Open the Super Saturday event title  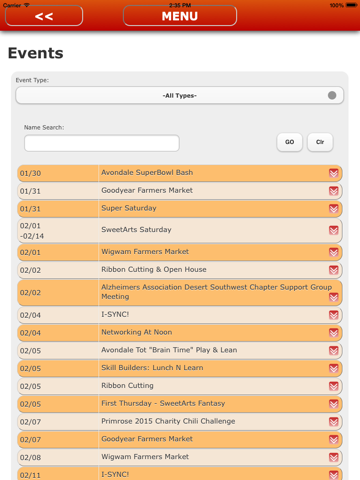129,208
